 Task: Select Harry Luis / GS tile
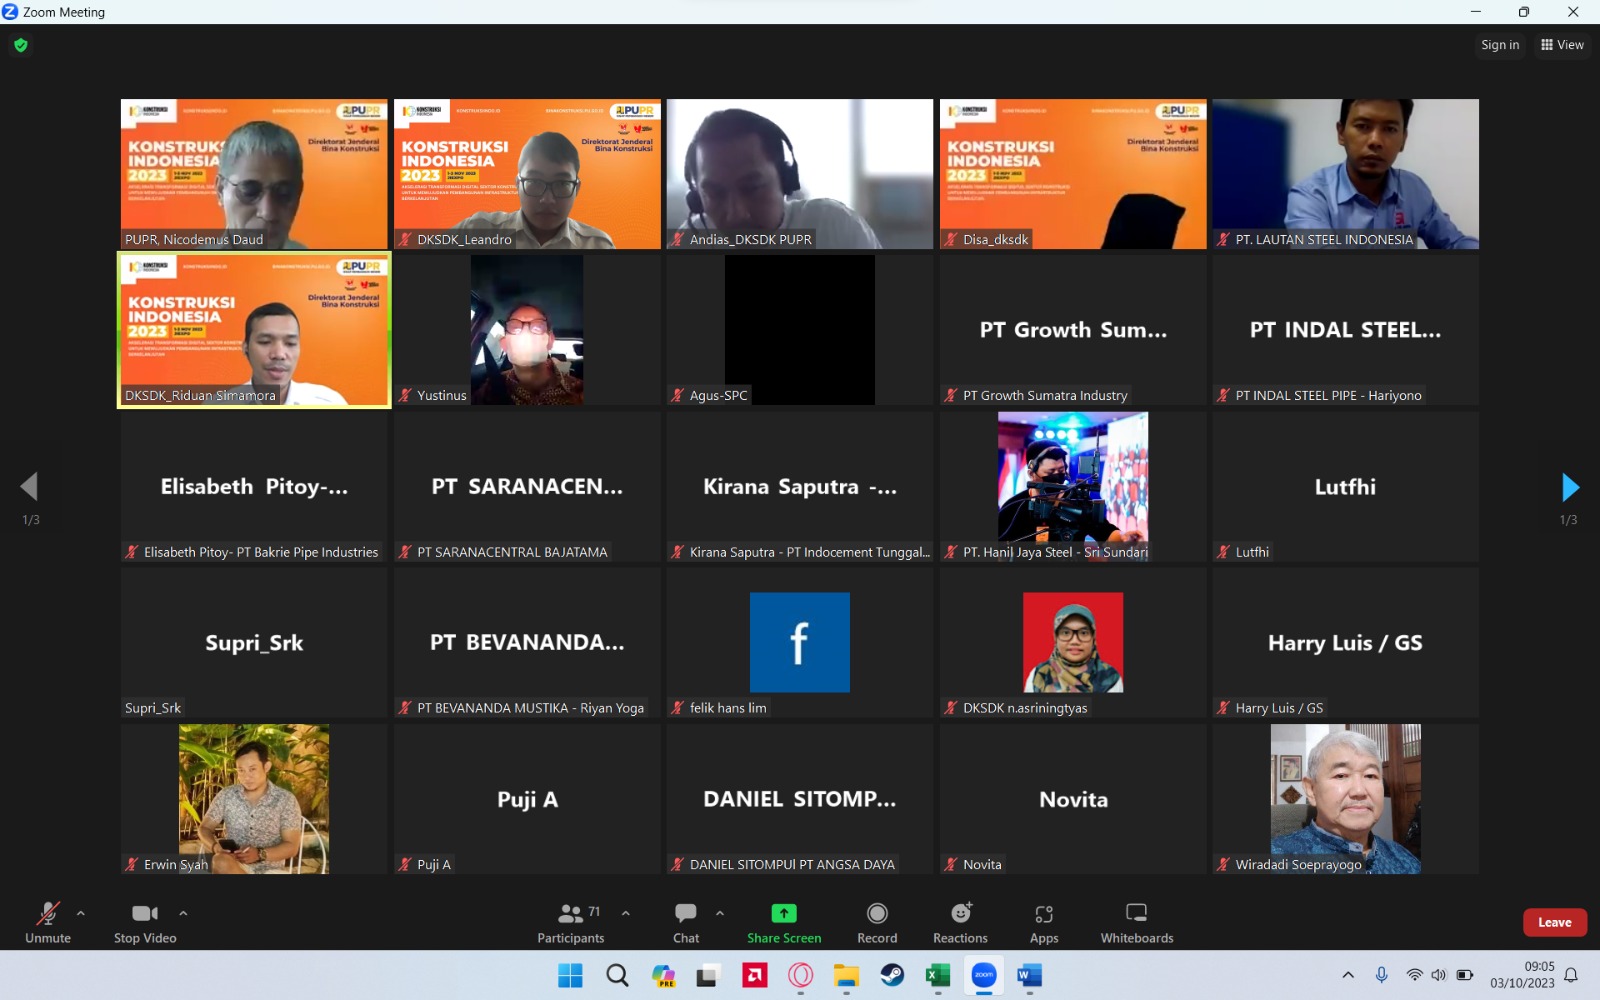click(1346, 643)
